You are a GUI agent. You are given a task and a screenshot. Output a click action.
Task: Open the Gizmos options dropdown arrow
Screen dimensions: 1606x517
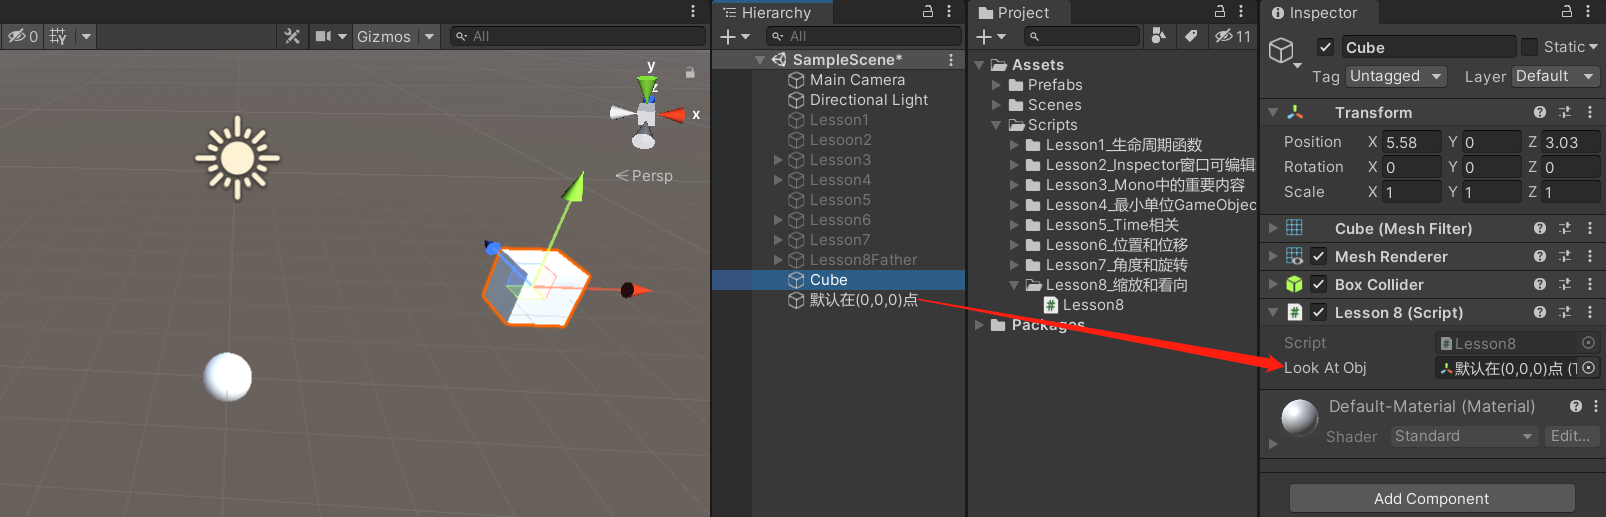[x=430, y=36]
